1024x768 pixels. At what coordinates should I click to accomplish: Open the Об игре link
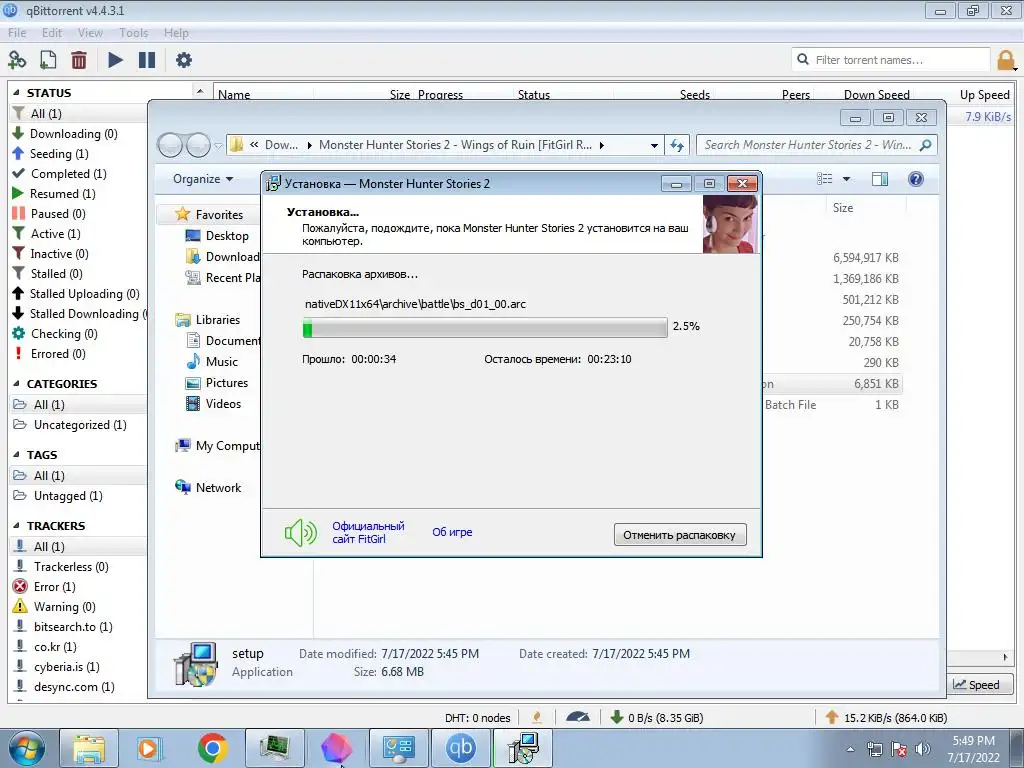pyautogui.click(x=452, y=532)
